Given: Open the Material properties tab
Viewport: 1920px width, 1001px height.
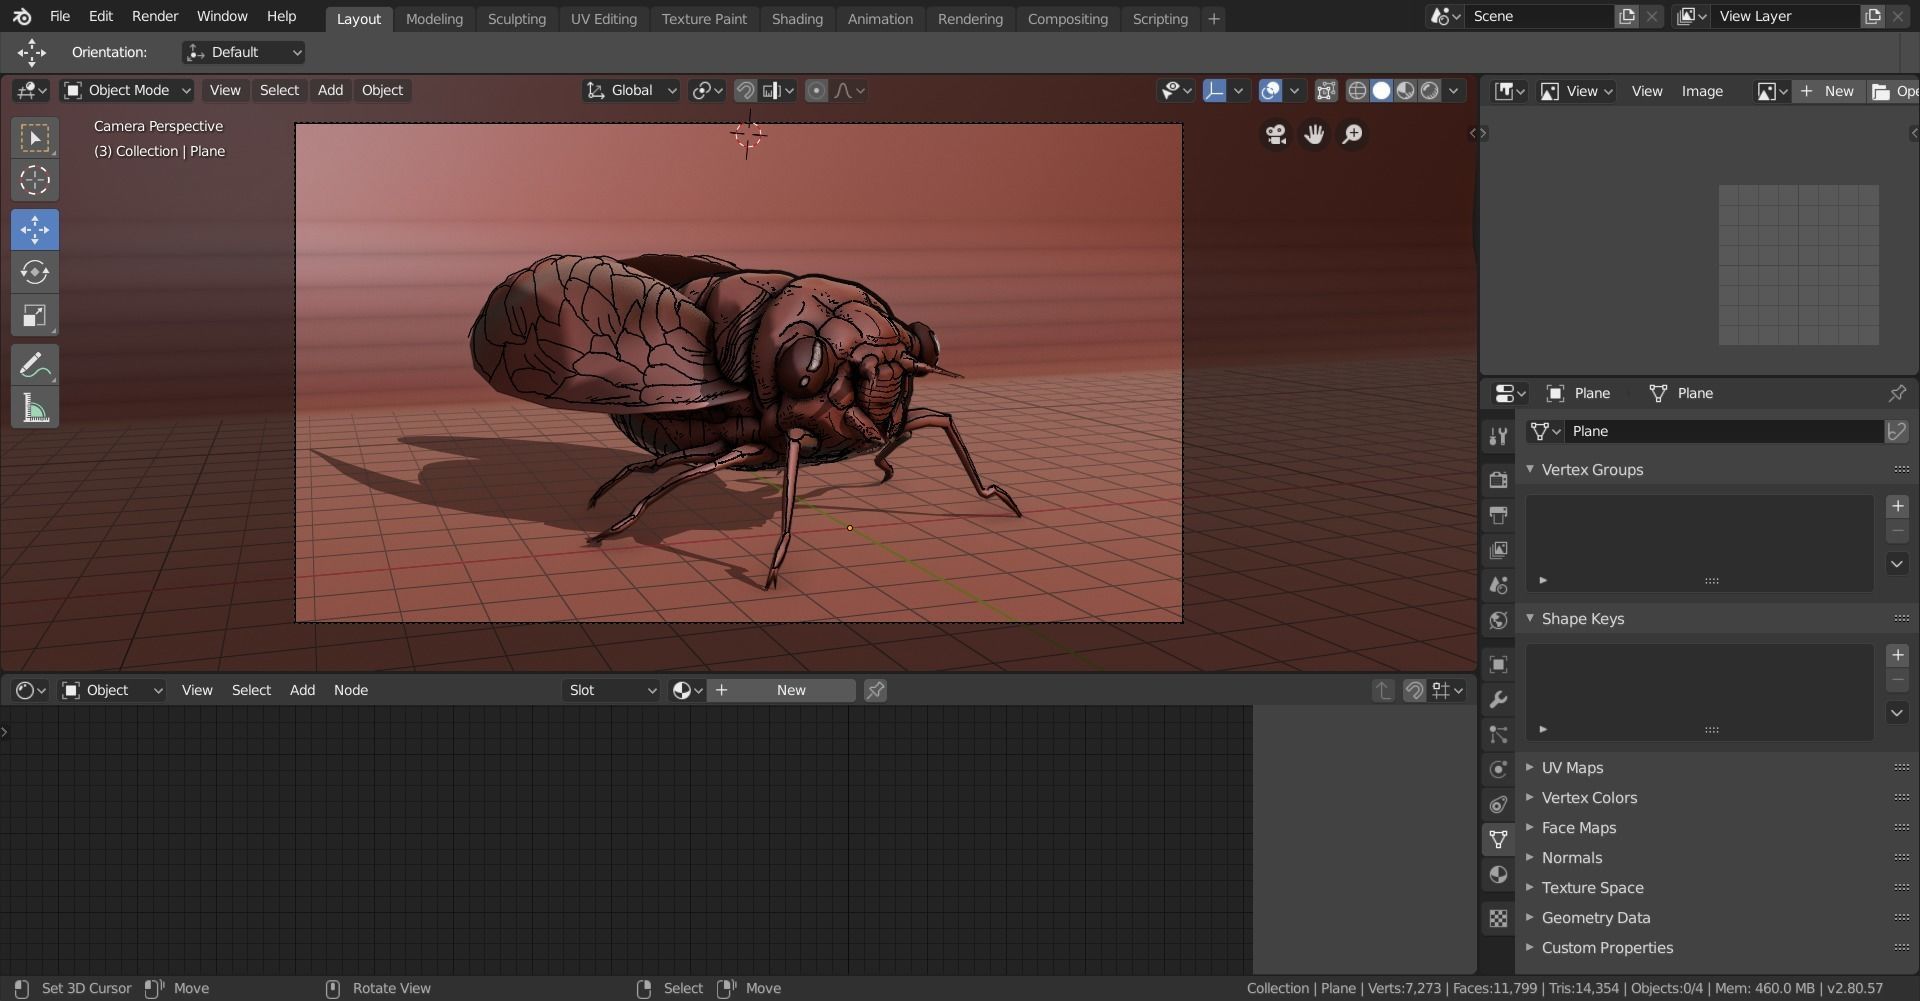Looking at the screenshot, I should click(1498, 874).
